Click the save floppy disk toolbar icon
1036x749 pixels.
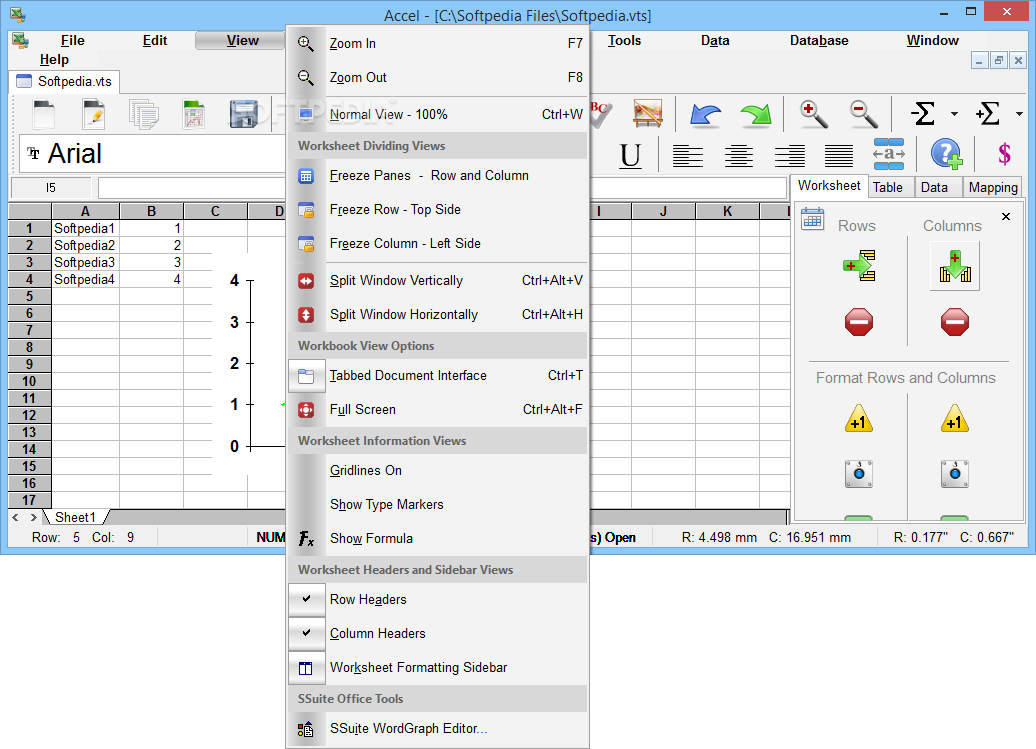click(x=243, y=114)
